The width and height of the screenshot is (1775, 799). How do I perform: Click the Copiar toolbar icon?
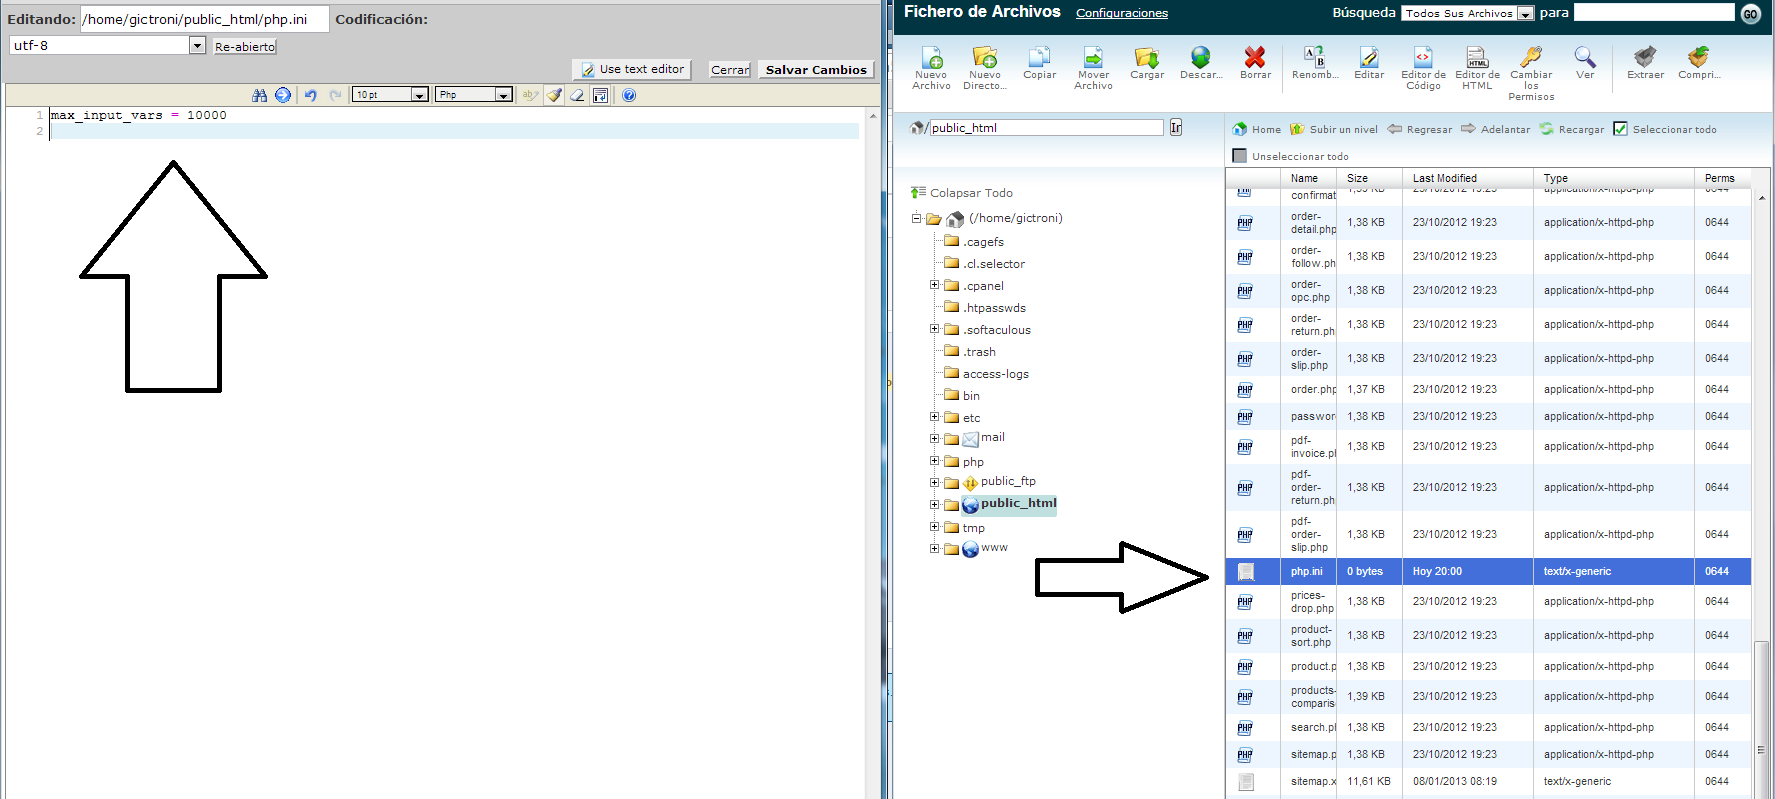1039,58
